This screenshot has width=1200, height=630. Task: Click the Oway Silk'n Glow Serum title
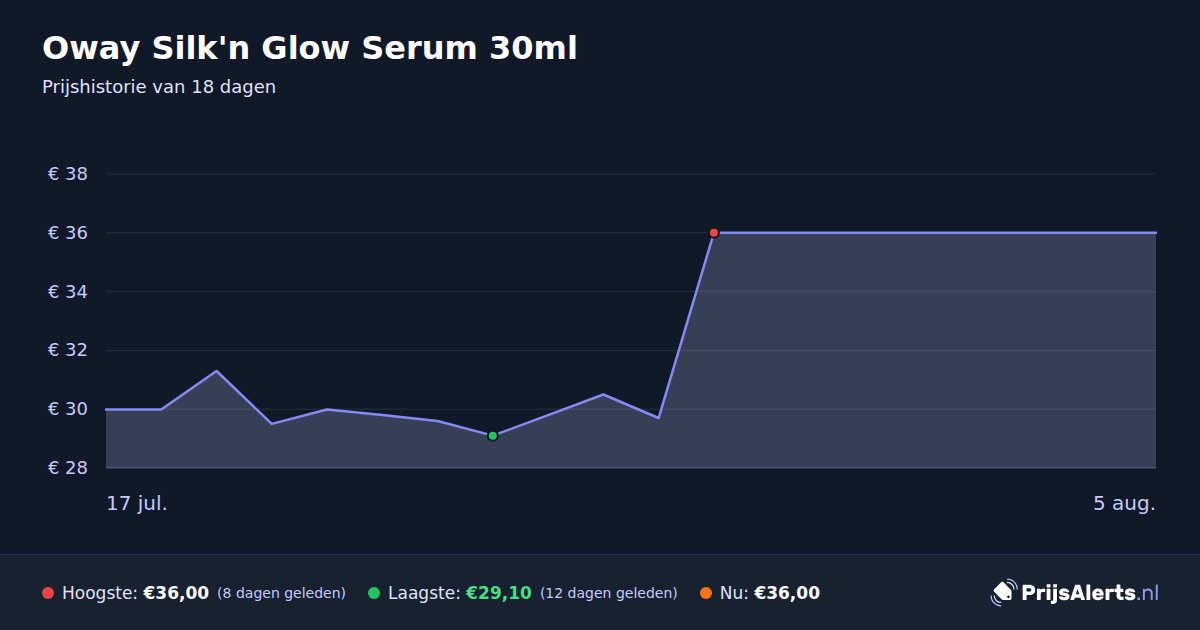[310, 48]
